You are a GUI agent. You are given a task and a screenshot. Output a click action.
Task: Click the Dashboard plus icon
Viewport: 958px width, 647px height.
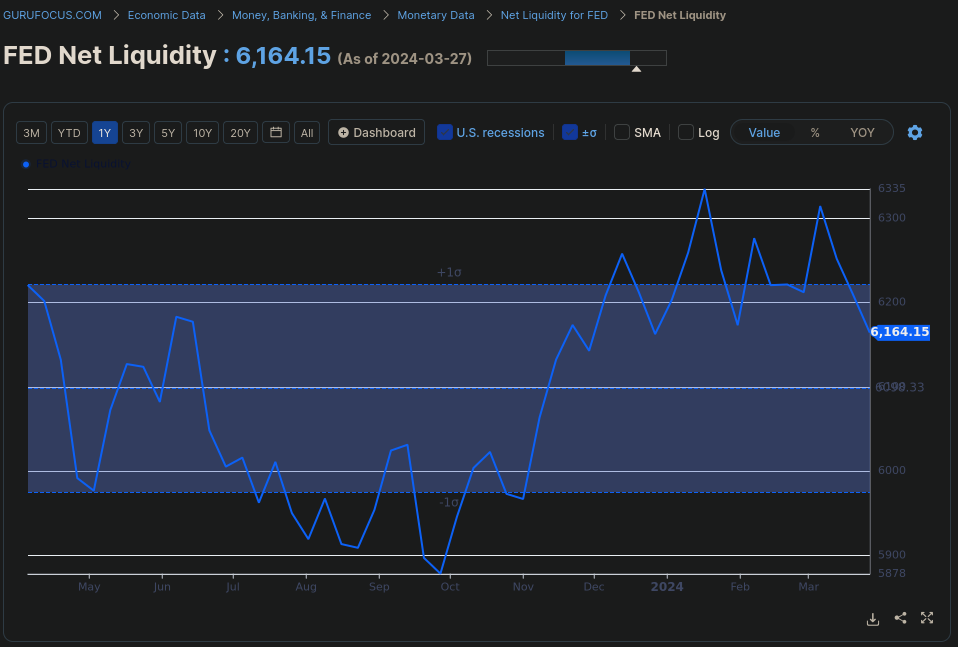pos(343,131)
